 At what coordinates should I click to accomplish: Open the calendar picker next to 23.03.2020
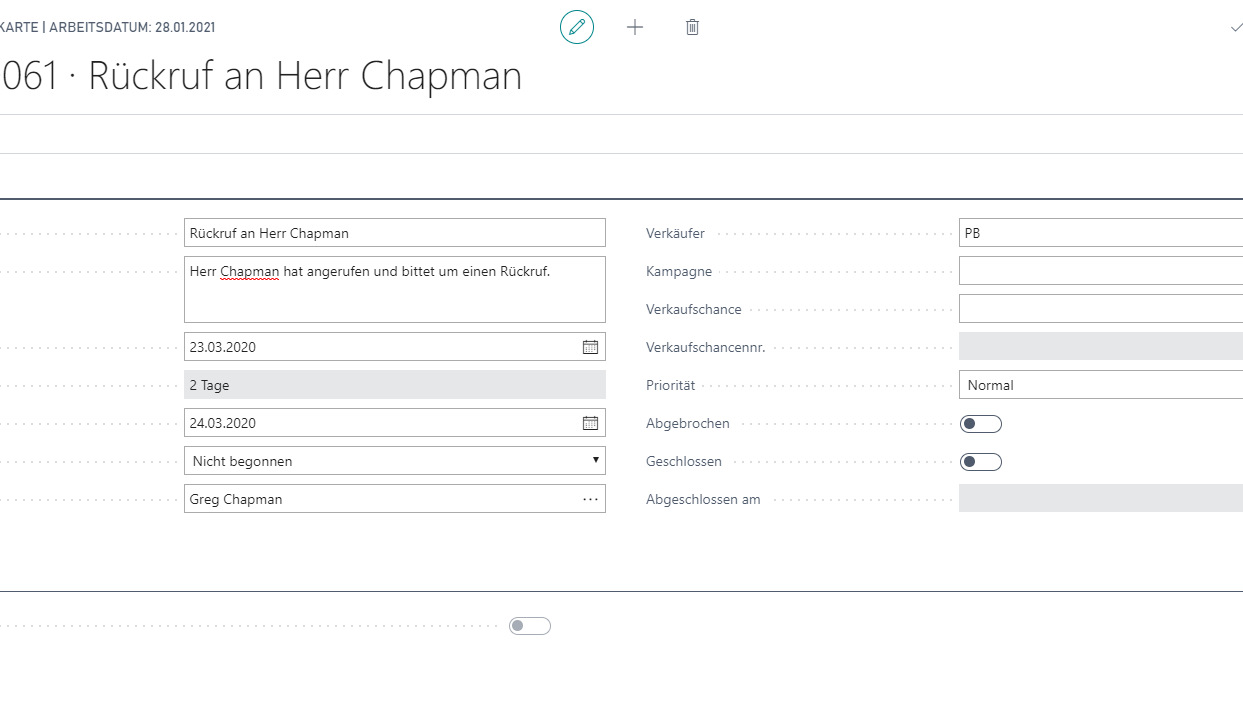[x=592, y=346]
